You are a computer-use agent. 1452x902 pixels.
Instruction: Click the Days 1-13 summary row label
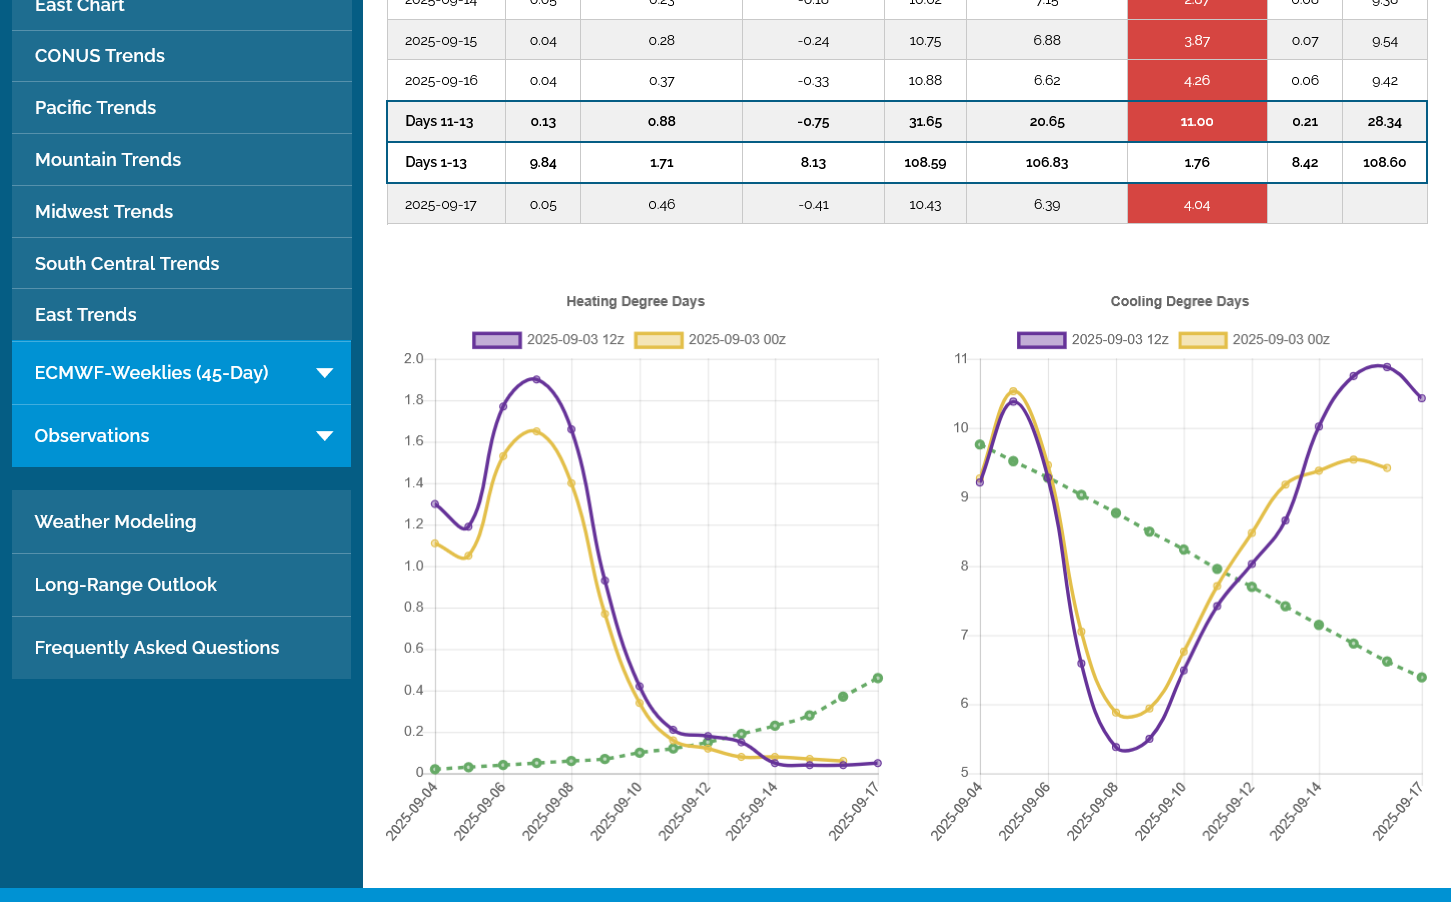coord(436,163)
